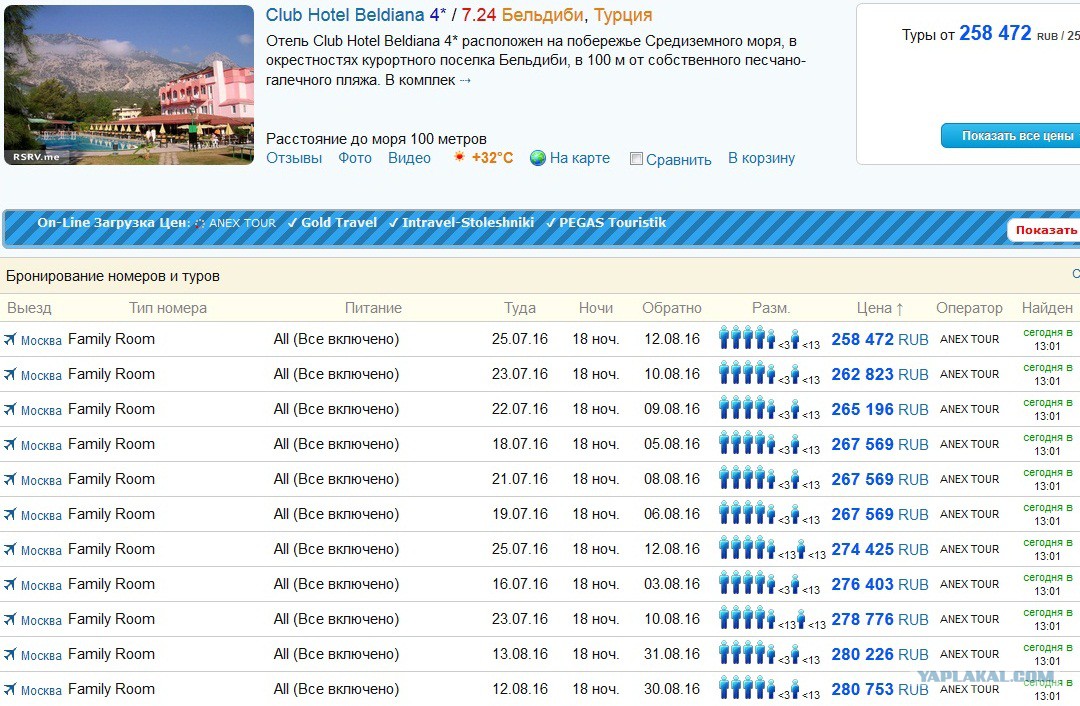Open the Отзывы reviews link

(x=294, y=158)
